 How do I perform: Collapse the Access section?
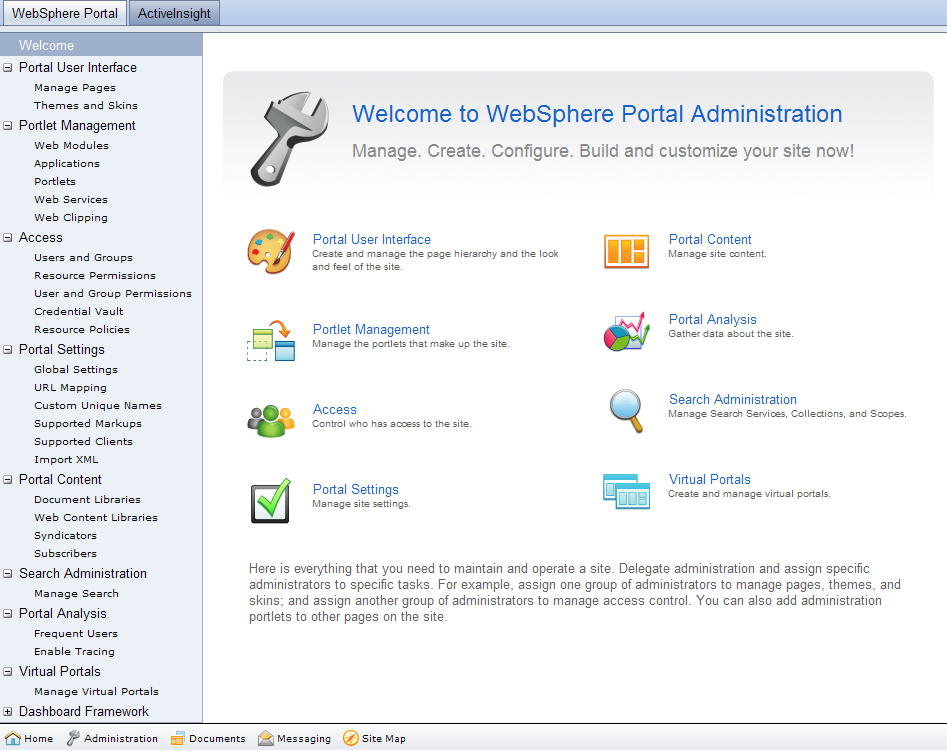click(8, 237)
